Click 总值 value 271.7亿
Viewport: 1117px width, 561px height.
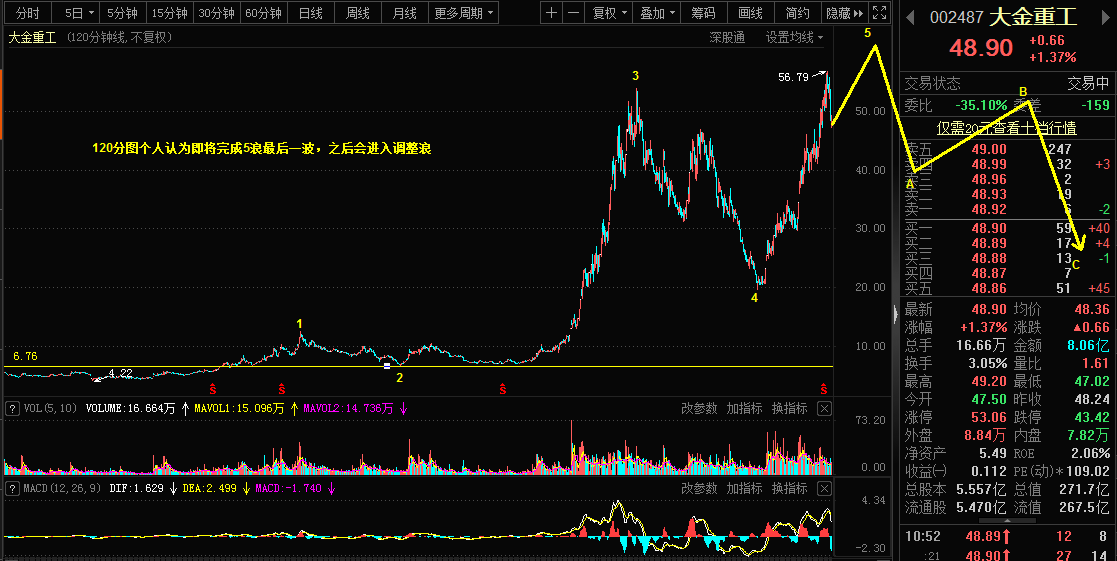pyautogui.click(x=1084, y=489)
